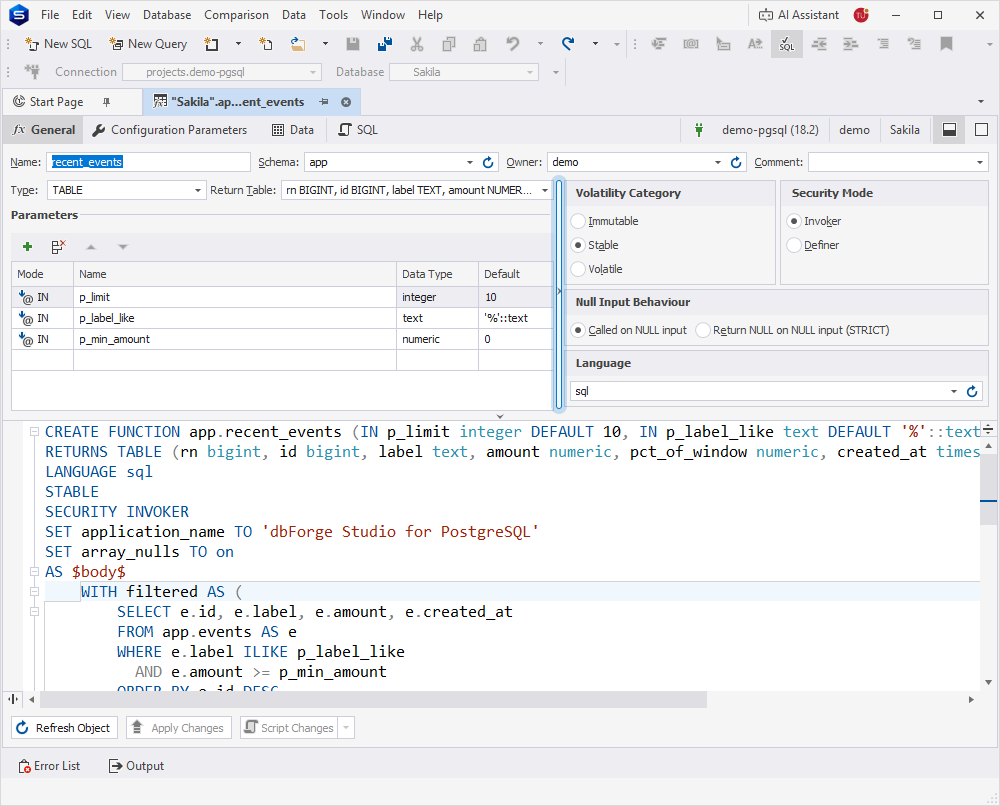
Task: Click the delete parameter icon
Action: (59, 247)
